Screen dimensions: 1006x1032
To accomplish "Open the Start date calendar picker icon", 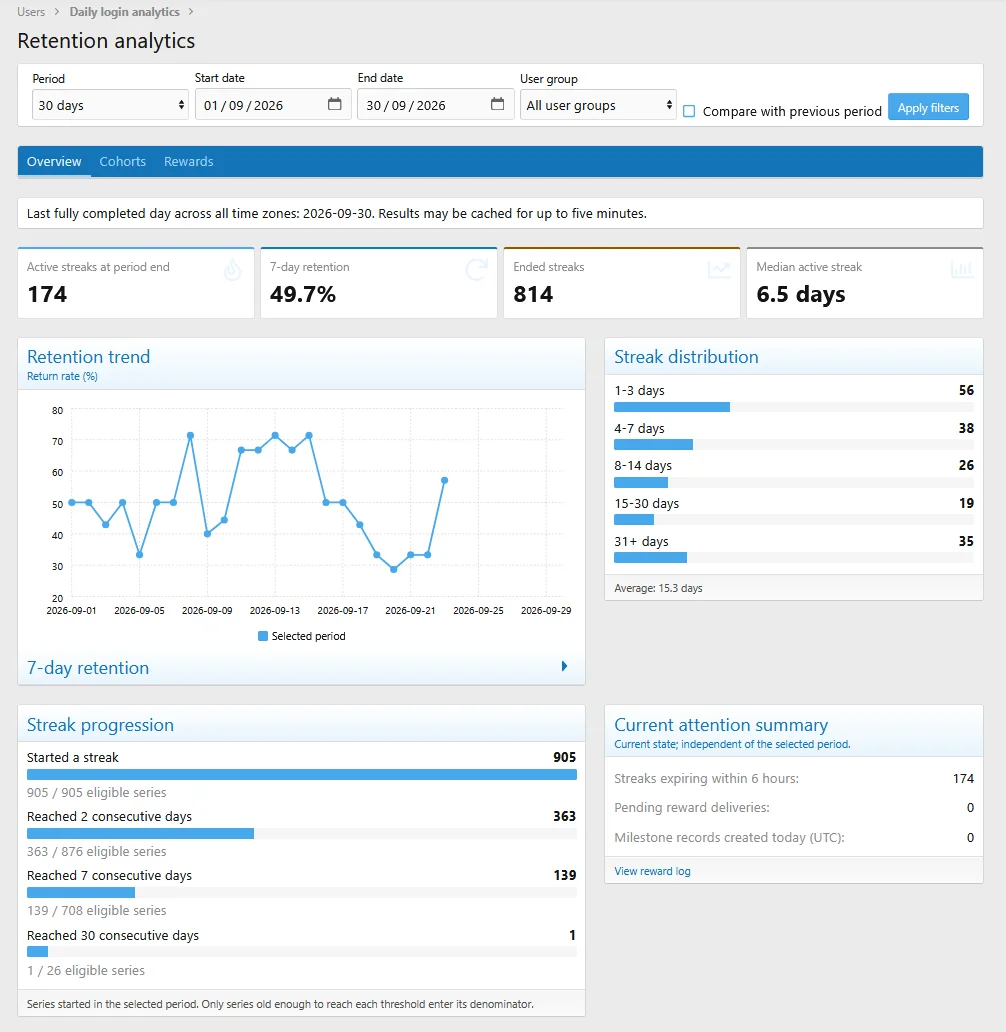I will (x=334, y=104).
